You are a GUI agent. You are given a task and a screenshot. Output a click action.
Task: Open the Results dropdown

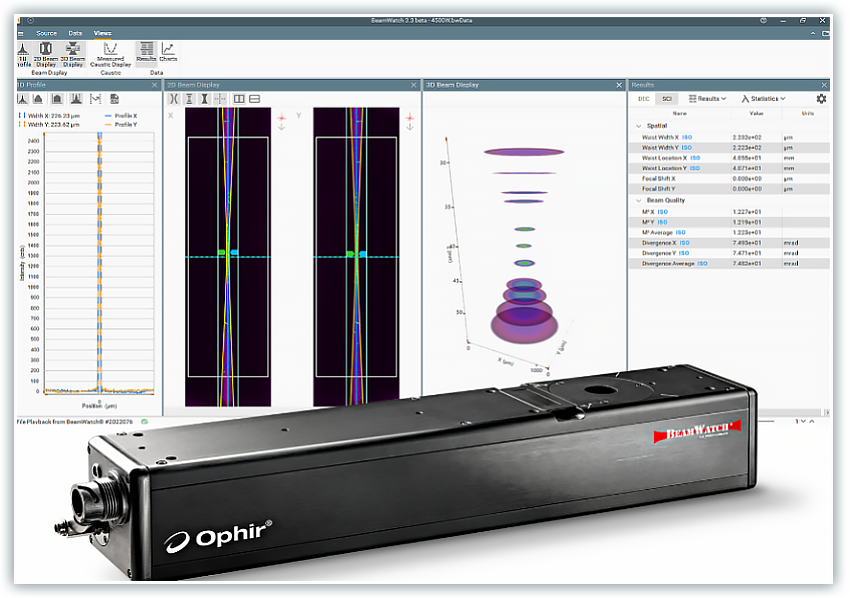[x=710, y=99]
